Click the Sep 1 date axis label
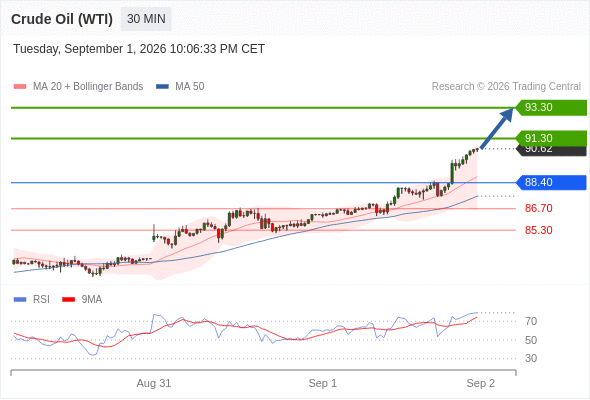This screenshot has width=590, height=400. click(x=322, y=383)
